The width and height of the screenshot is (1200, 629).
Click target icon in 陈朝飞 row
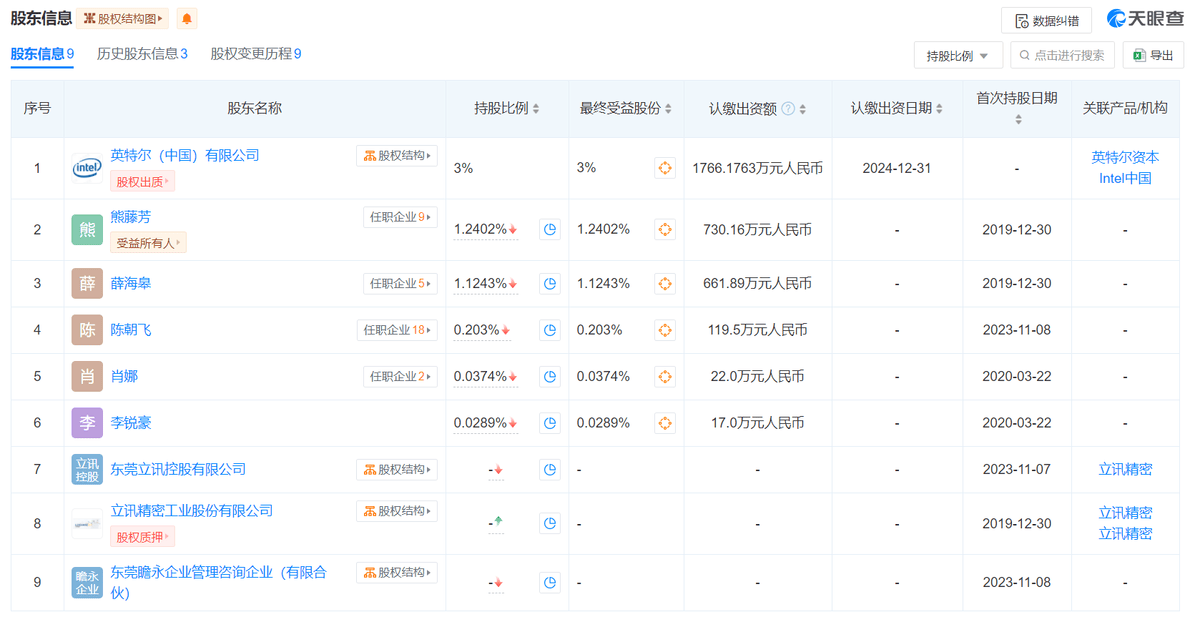coord(665,330)
